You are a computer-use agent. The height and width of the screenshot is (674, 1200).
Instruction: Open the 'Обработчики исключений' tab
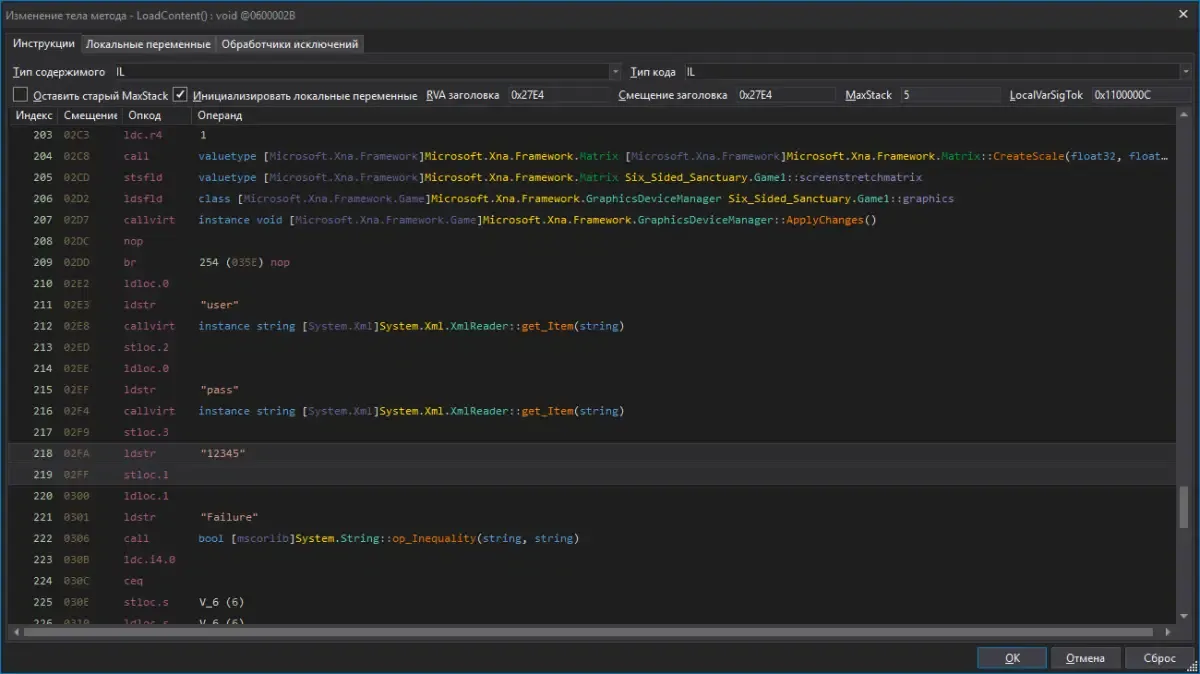tap(289, 44)
